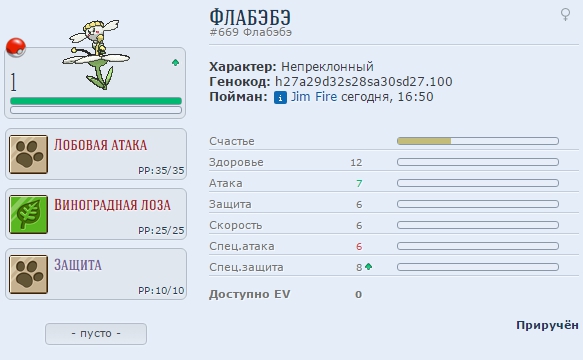Screen dimensions: 583x360
Task: Click 'PP:25/25' on Виноградная лоза
Action: (x=161, y=231)
